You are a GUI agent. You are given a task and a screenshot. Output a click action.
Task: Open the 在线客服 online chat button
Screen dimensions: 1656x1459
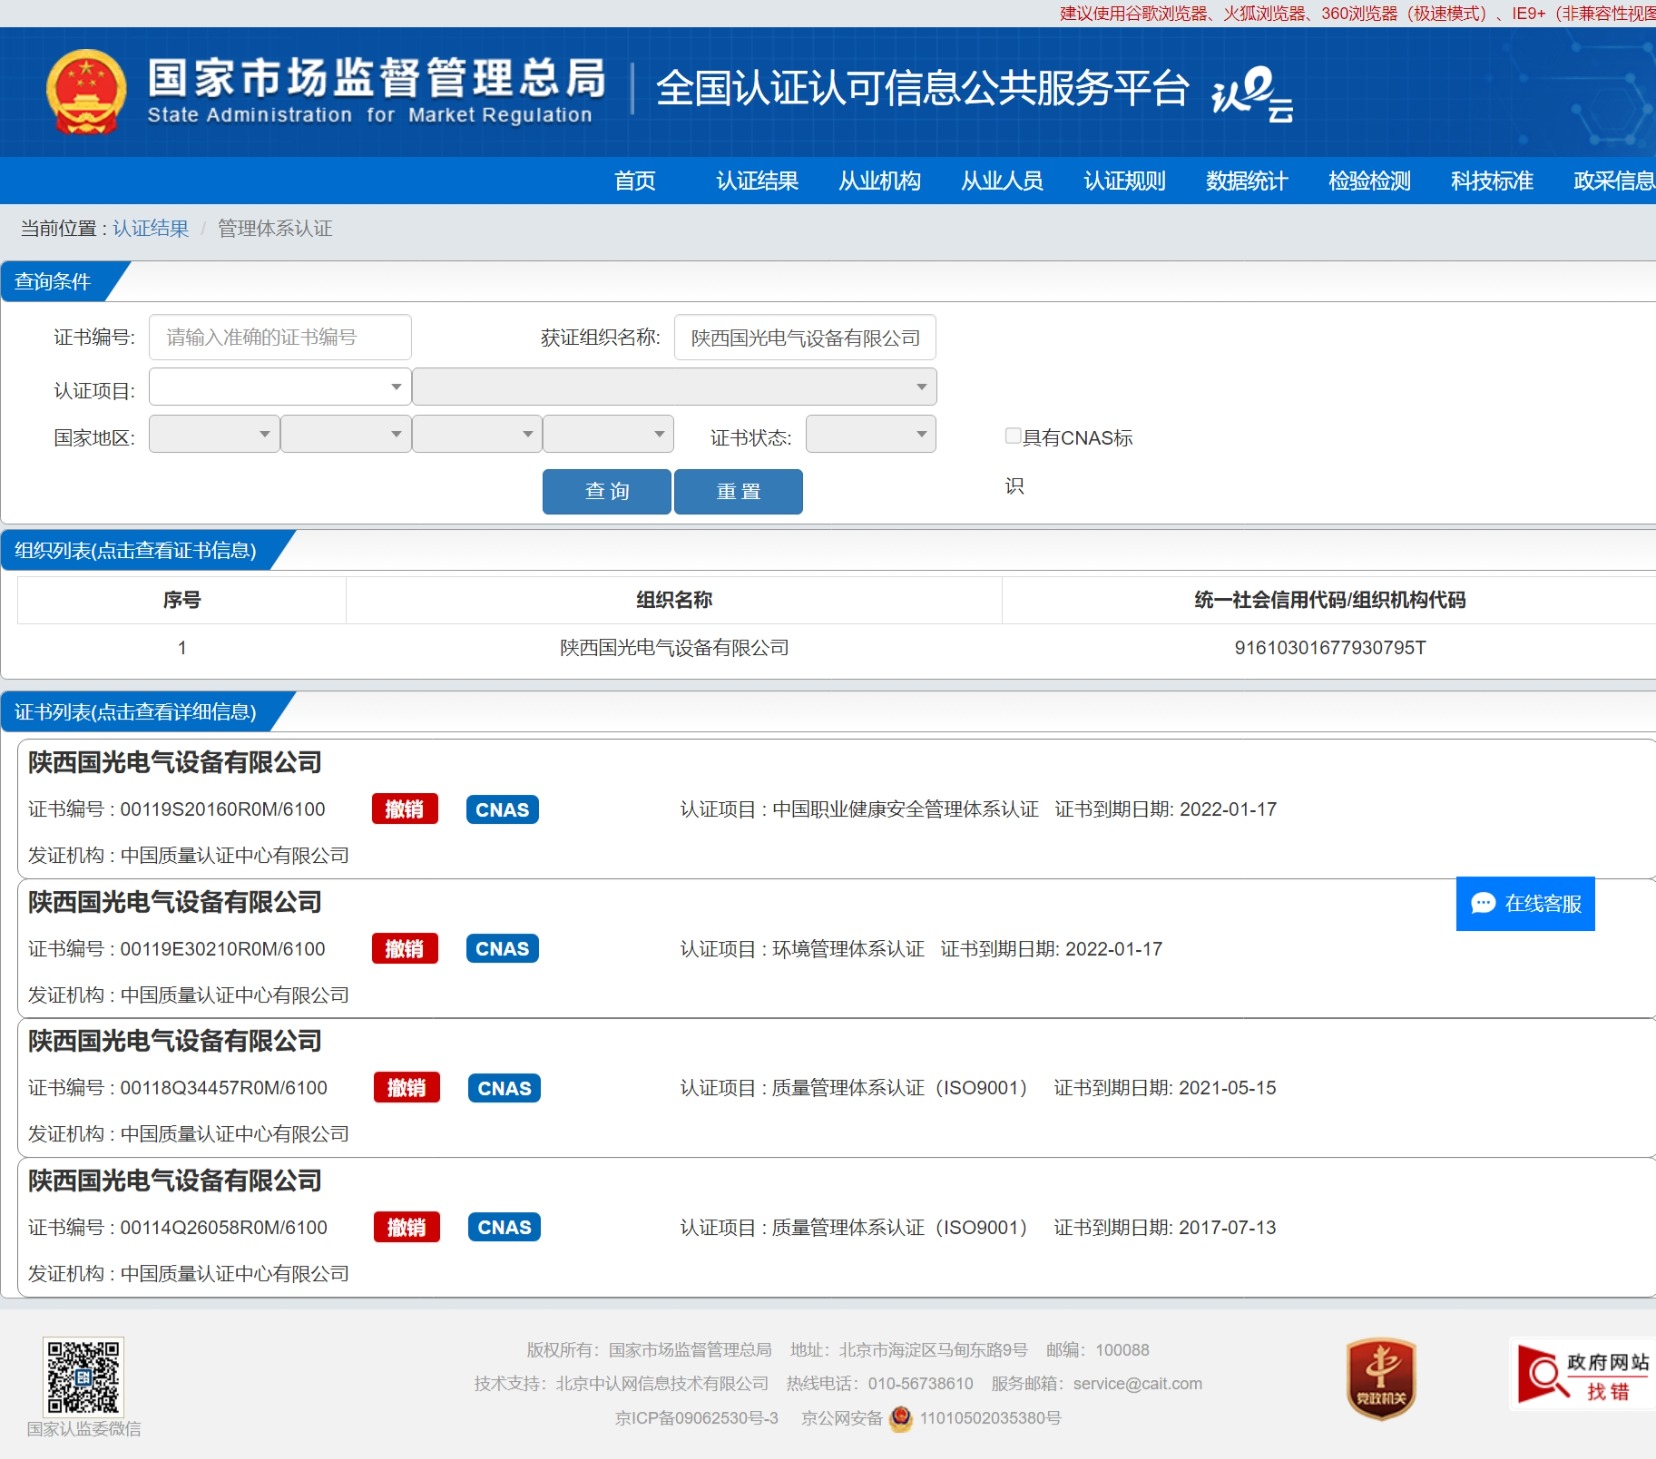(x=1525, y=904)
